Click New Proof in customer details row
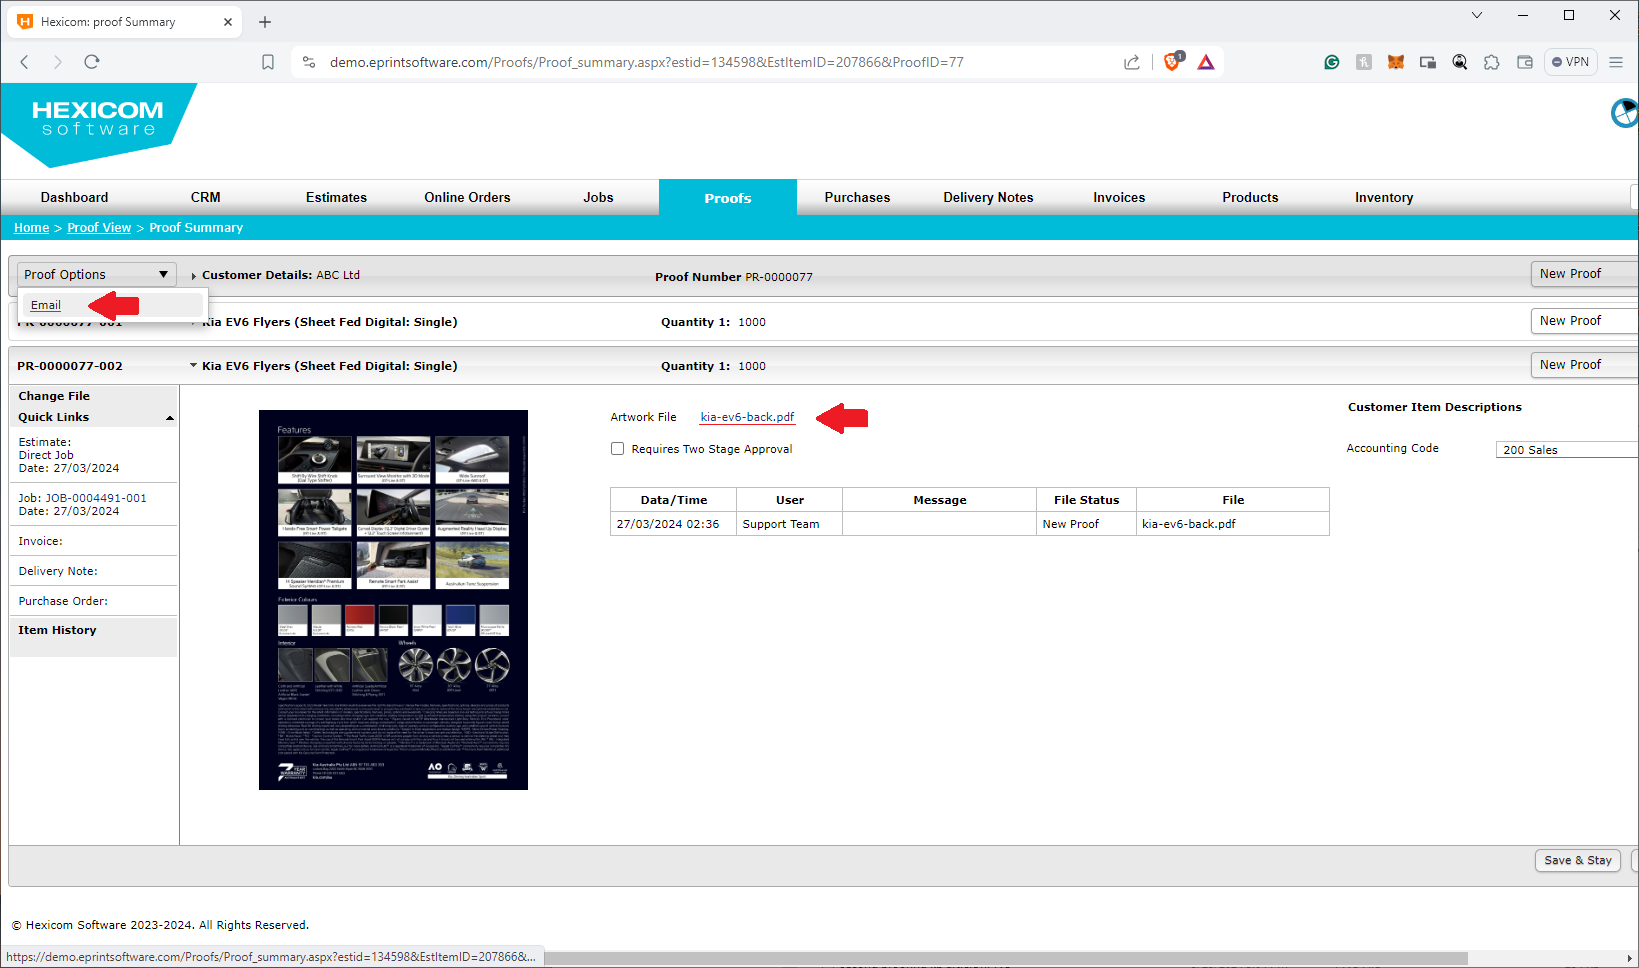The width and height of the screenshot is (1639, 968). click(1584, 274)
